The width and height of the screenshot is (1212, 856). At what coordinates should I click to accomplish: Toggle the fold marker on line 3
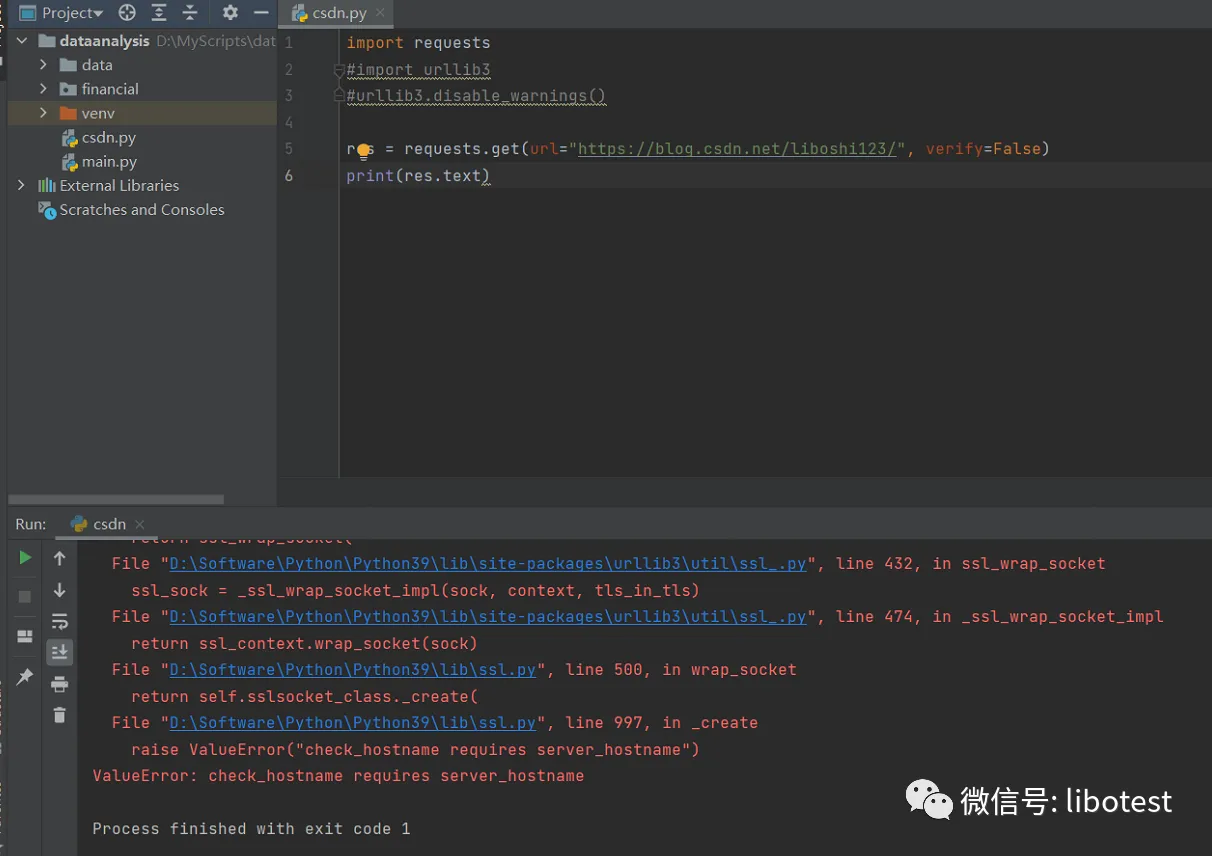coord(339,95)
